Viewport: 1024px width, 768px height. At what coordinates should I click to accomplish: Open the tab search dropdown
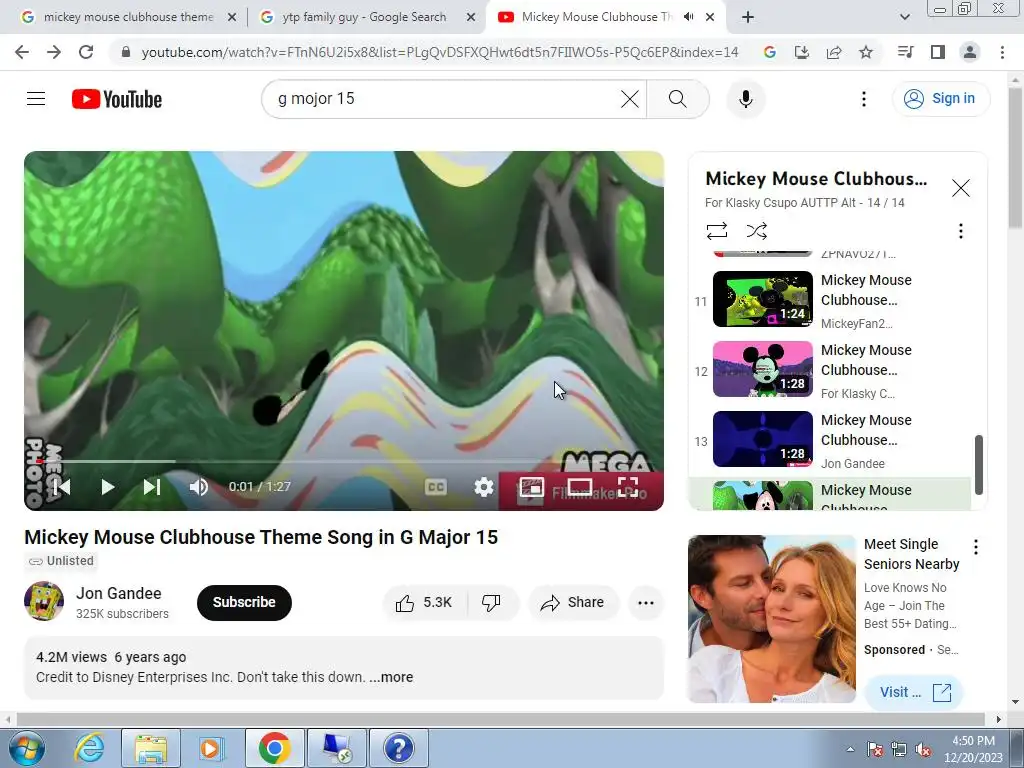[904, 18]
